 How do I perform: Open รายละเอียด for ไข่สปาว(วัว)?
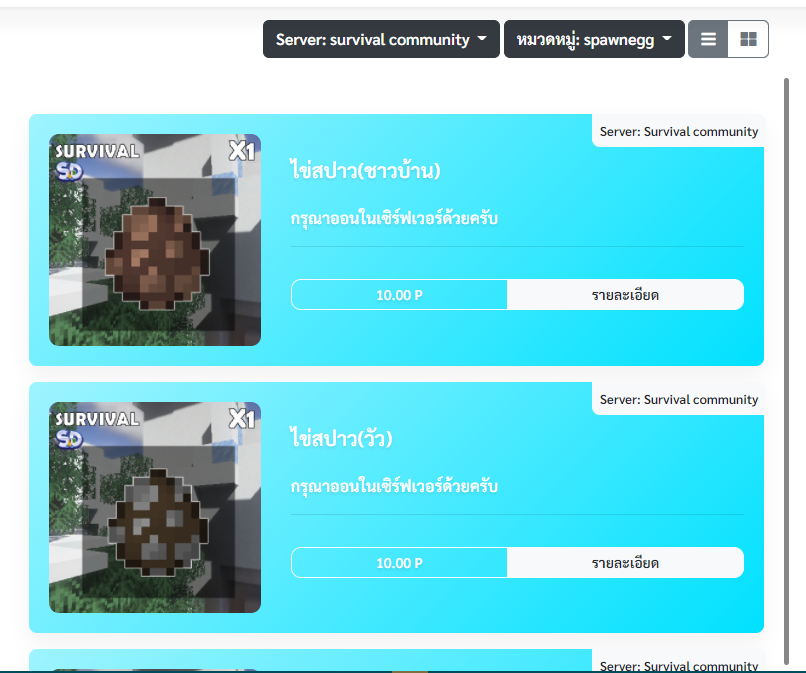(x=625, y=563)
